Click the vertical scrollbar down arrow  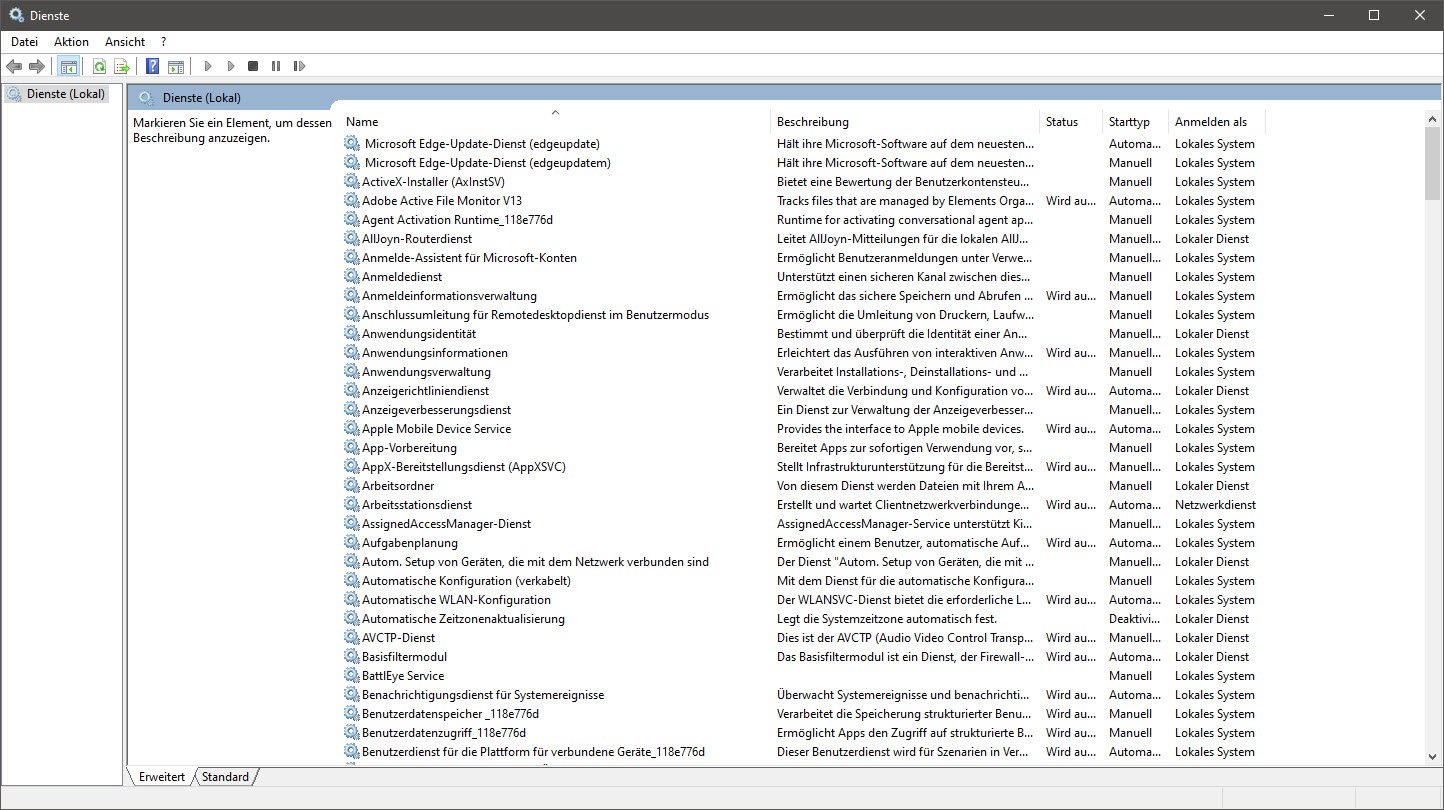pos(1433,757)
